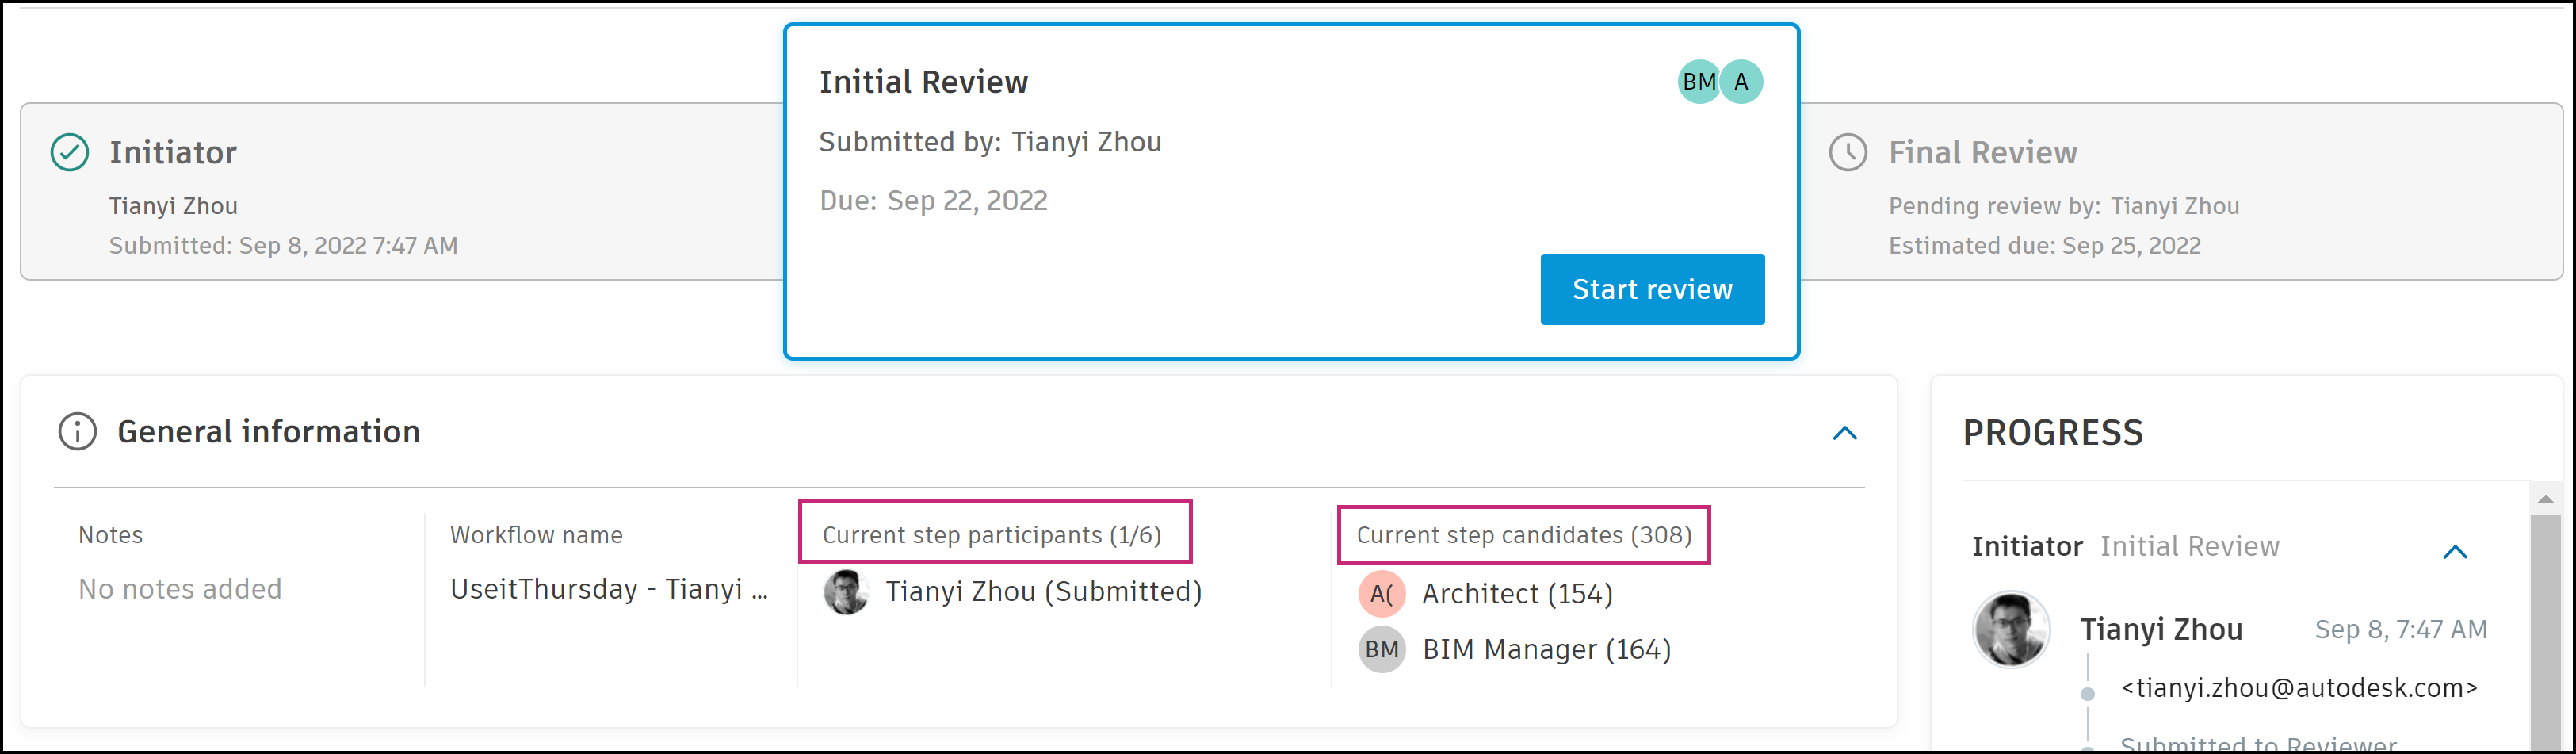Click the Progress panel scrollbar up arrow

(x=2545, y=498)
